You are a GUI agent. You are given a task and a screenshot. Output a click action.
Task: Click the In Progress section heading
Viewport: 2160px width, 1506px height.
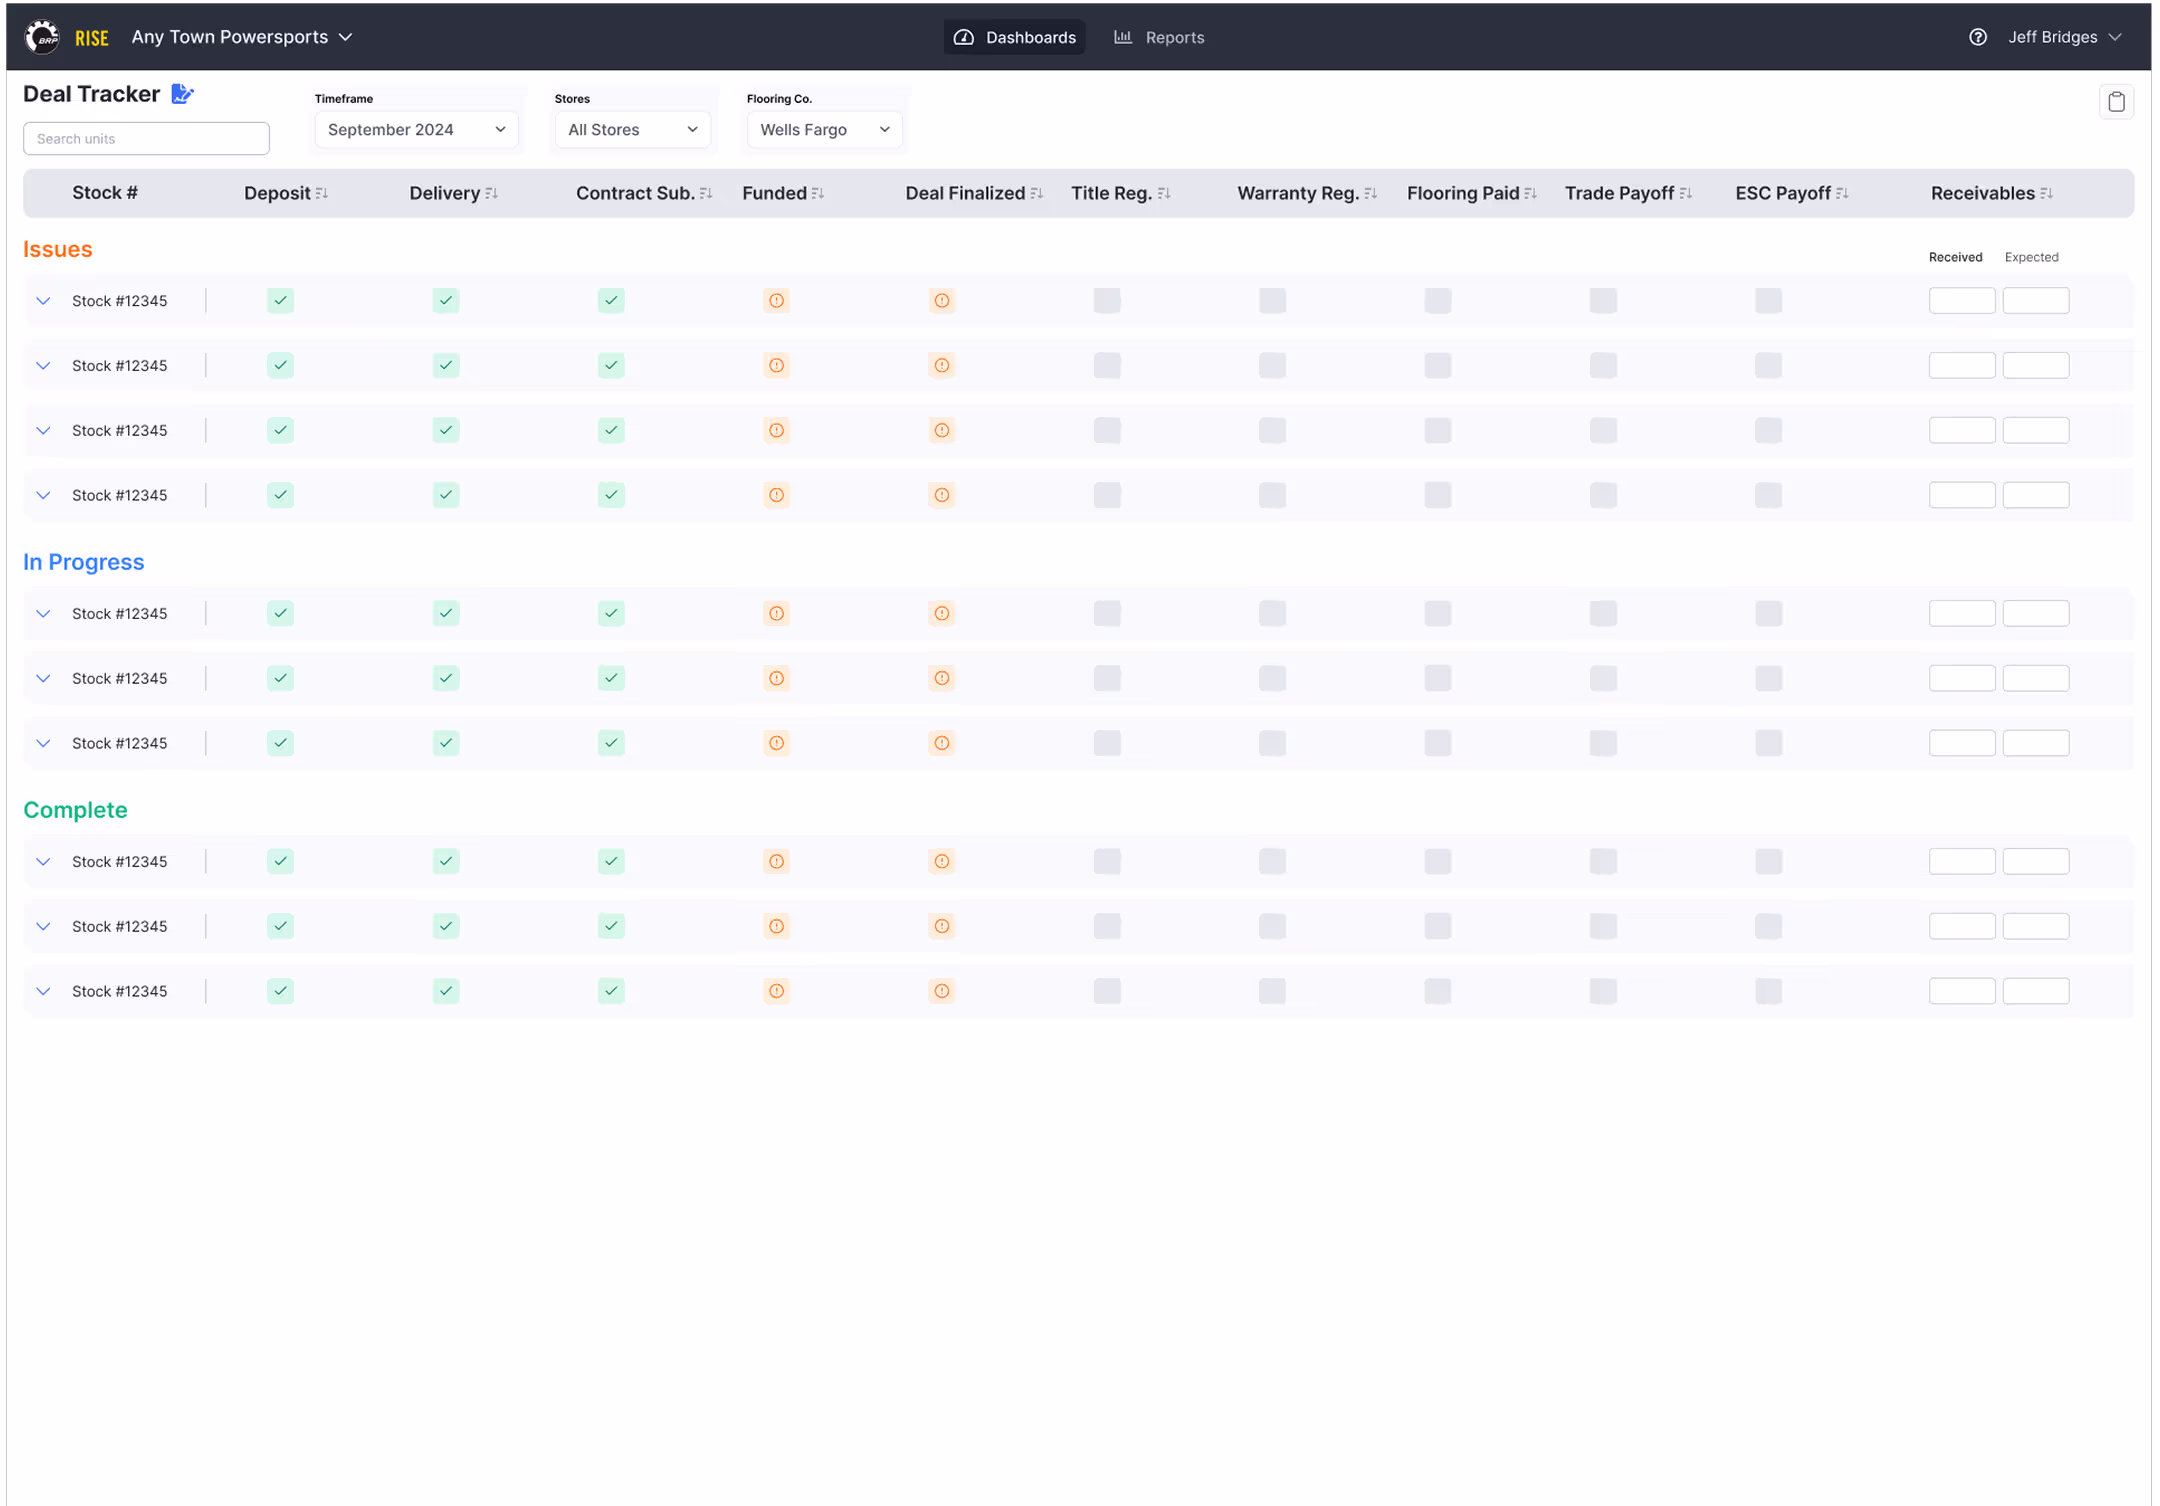click(84, 562)
